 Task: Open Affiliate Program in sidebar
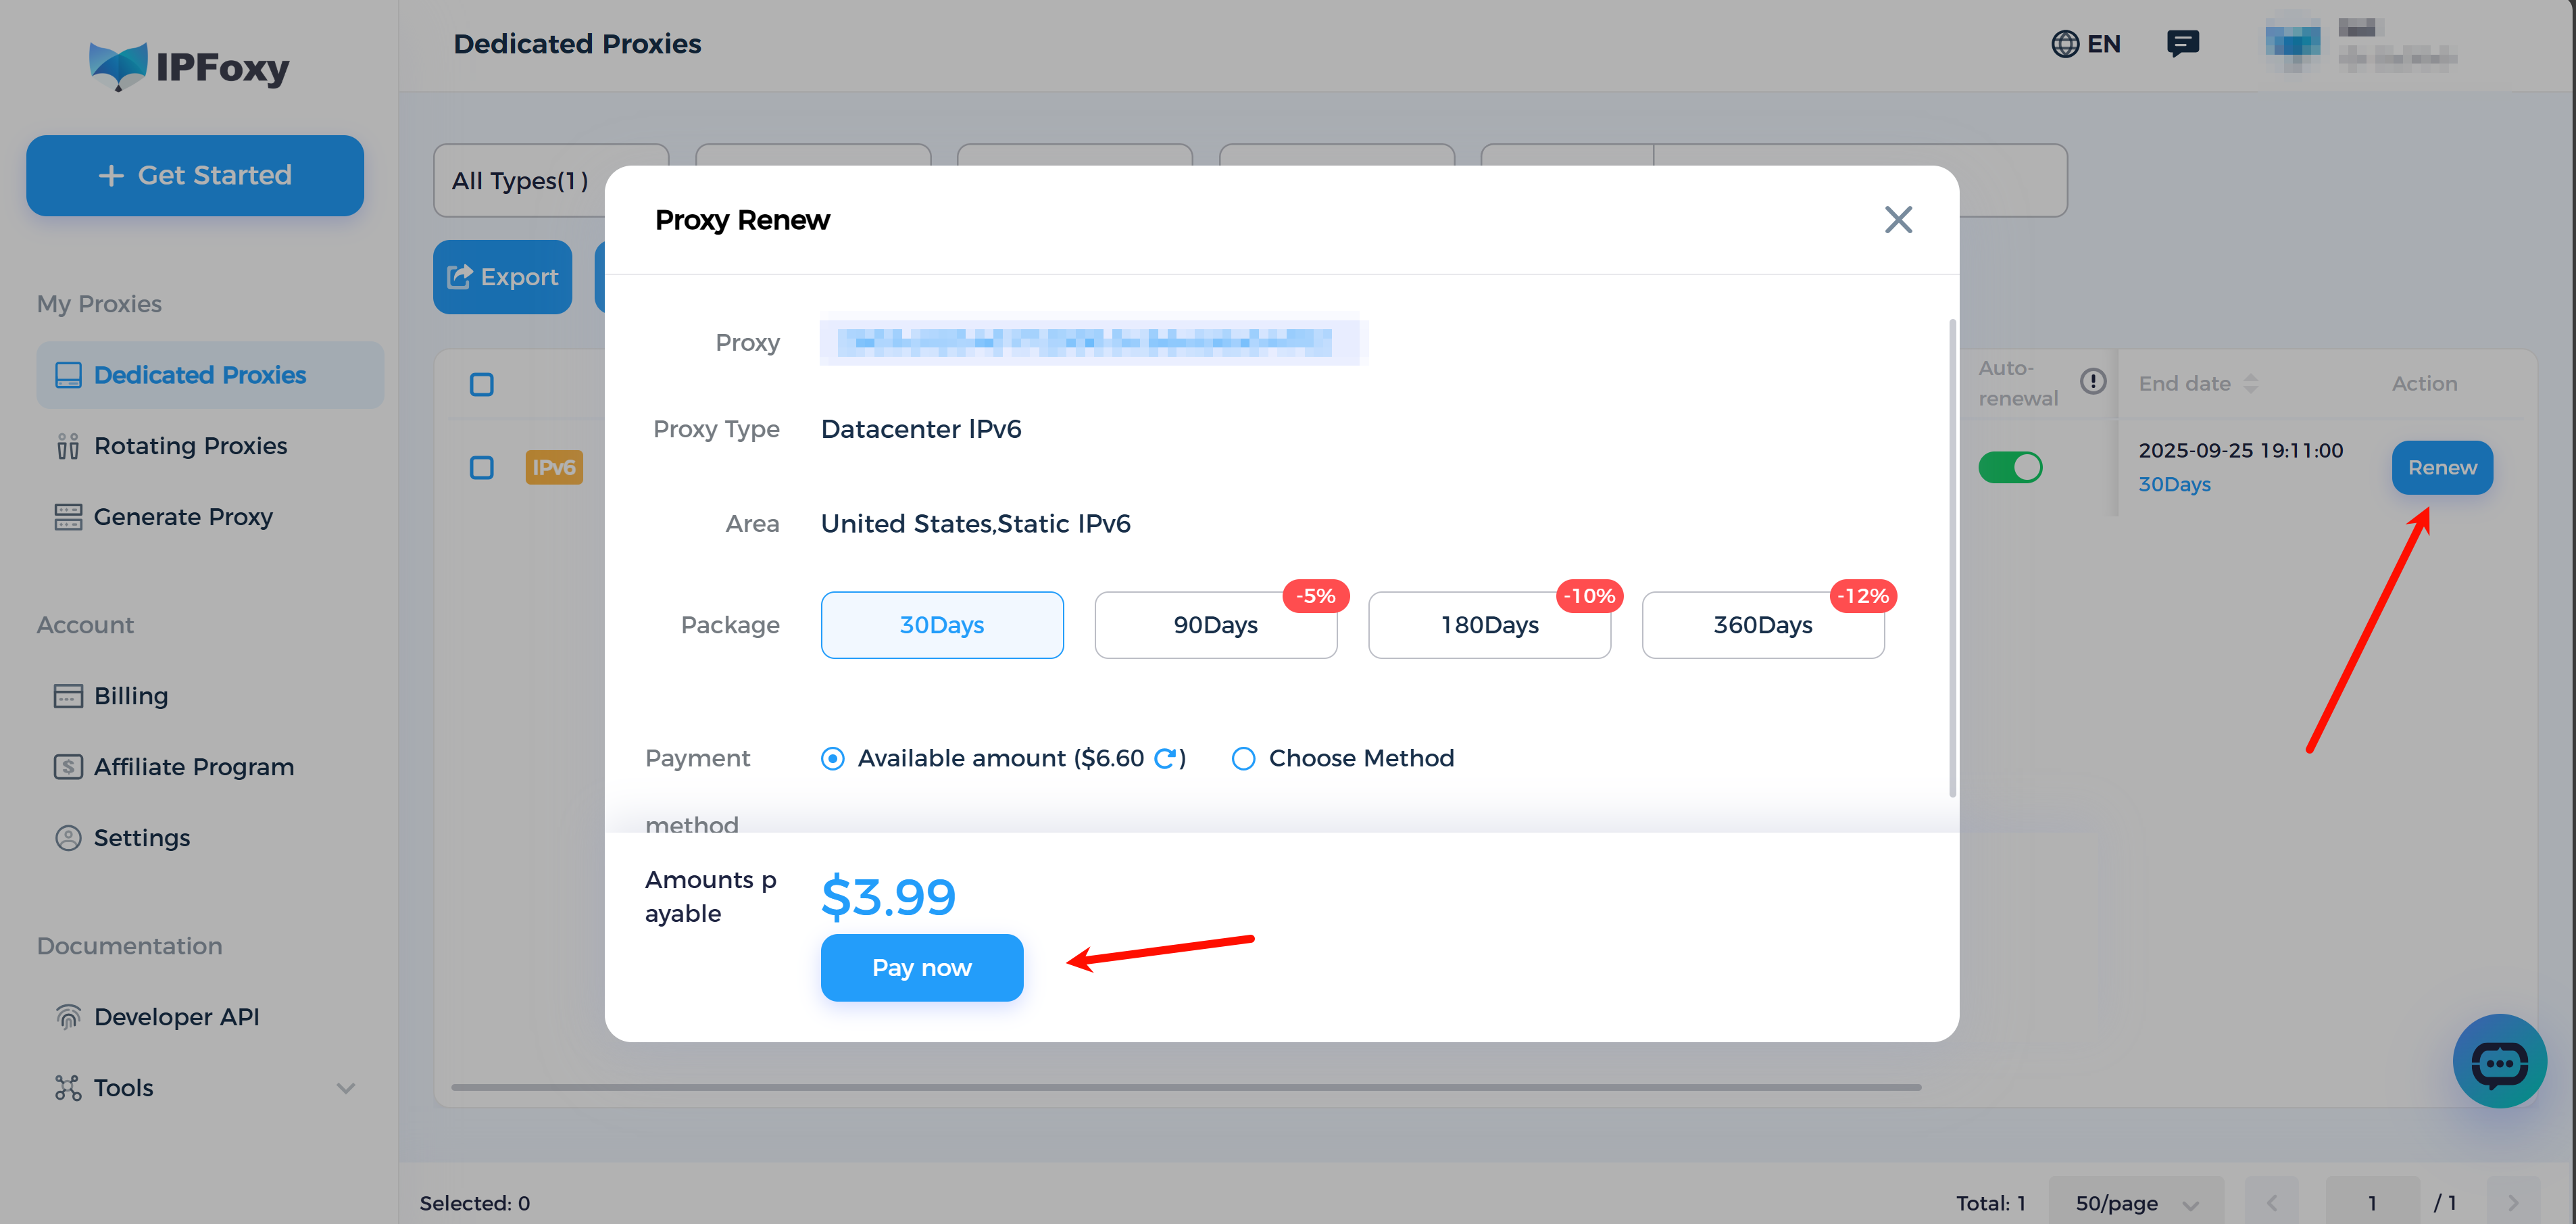click(194, 767)
